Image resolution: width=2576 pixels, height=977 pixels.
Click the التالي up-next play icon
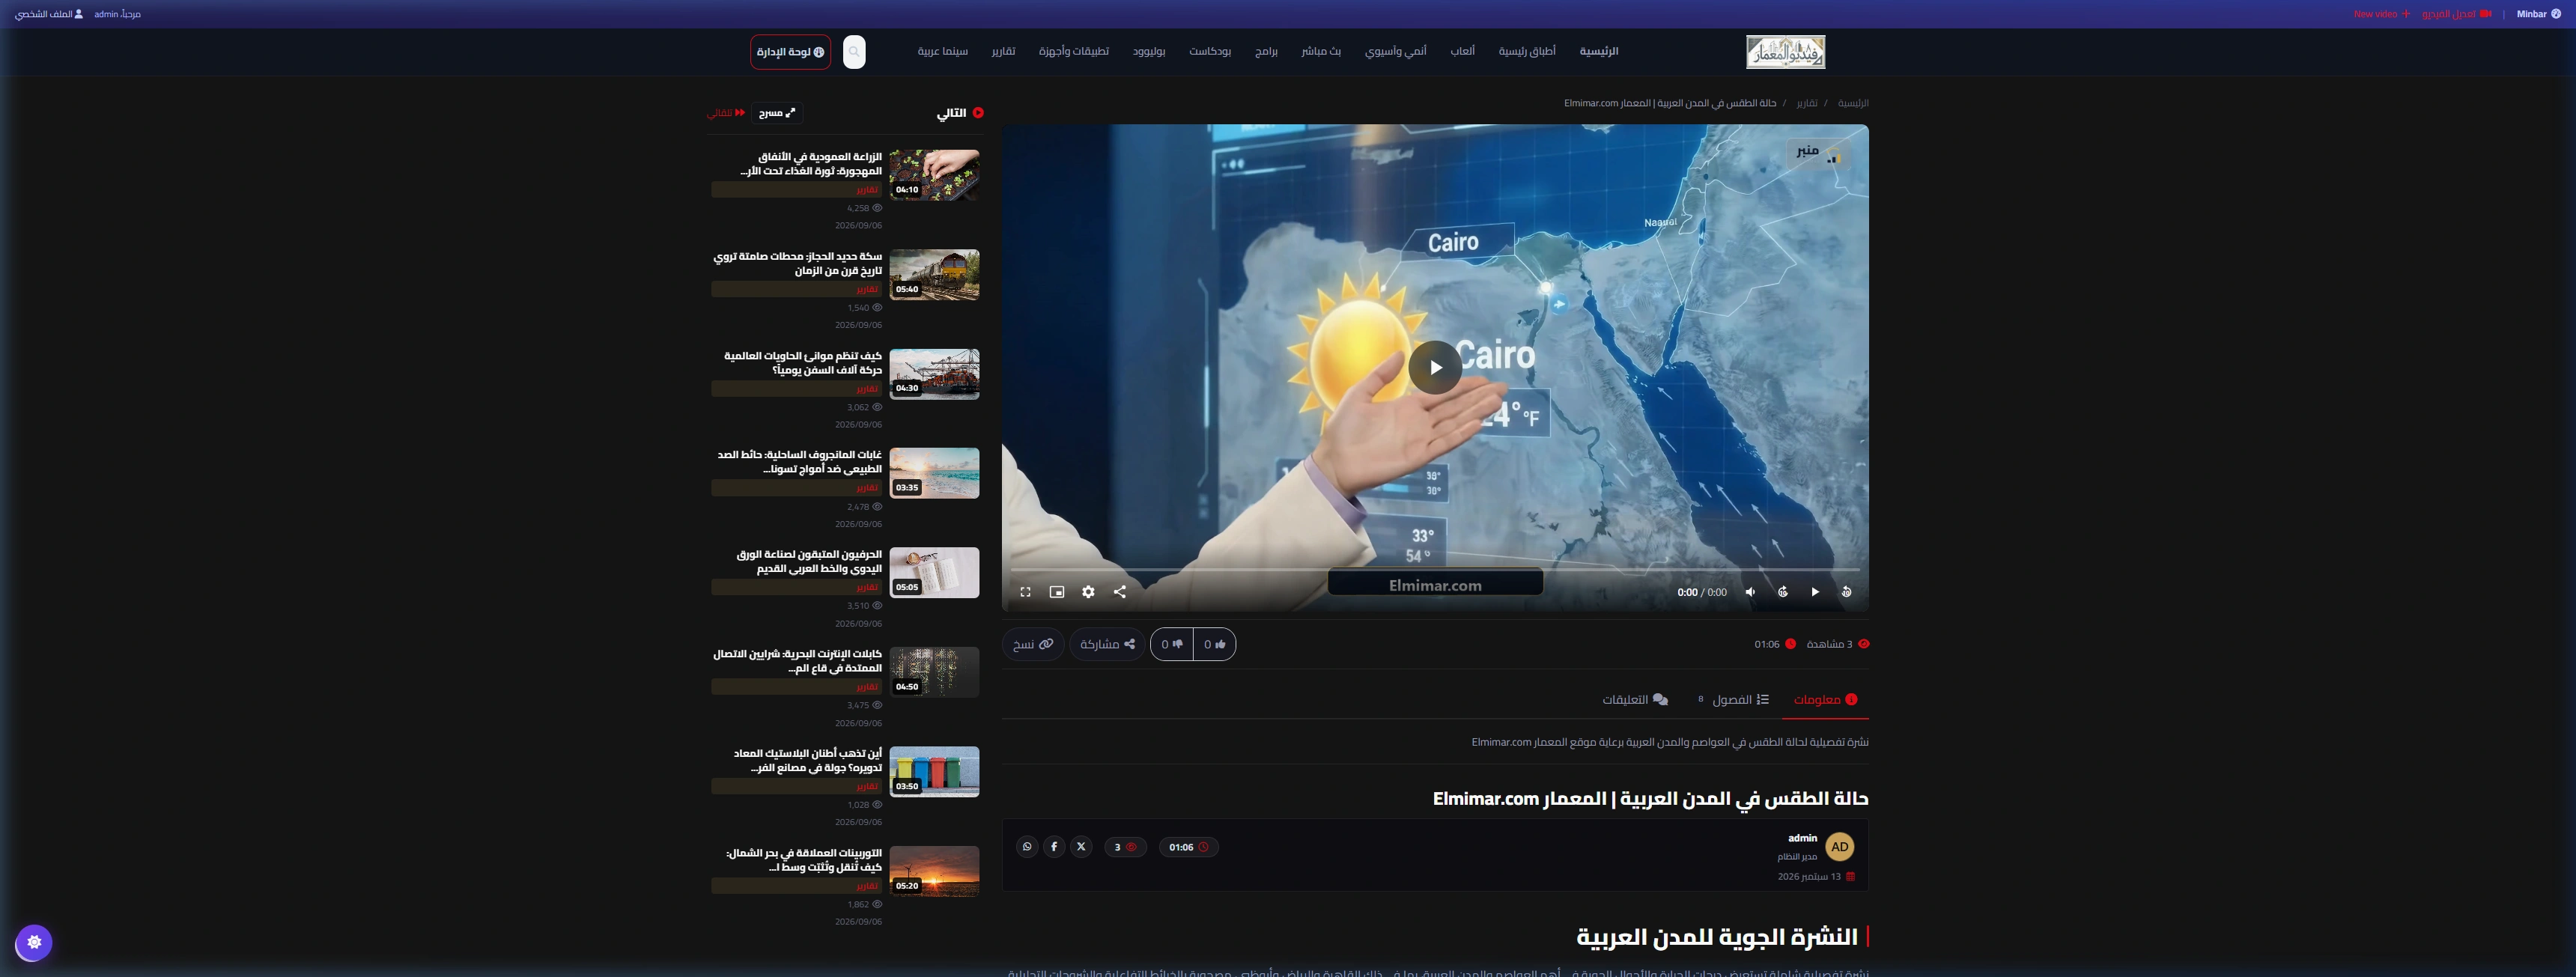978,113
